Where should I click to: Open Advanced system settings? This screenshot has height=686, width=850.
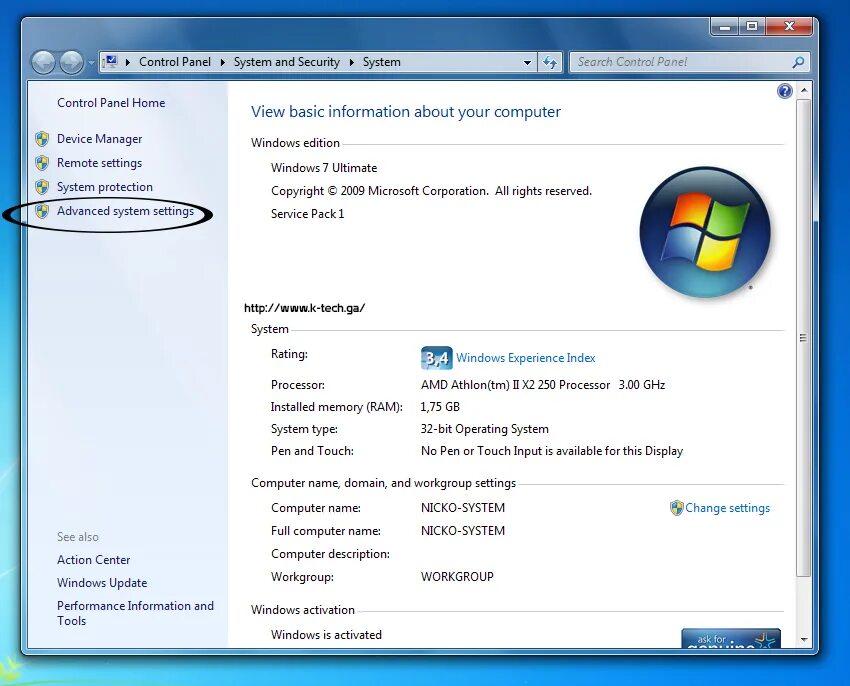coord(125,211)
